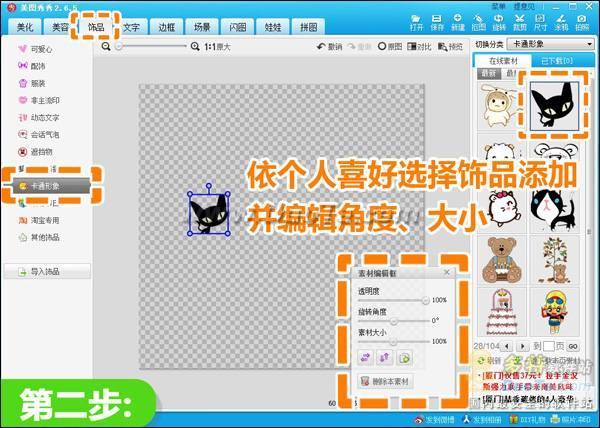
Task: Select the 饰品 tab
Action: tap(96, 26)
